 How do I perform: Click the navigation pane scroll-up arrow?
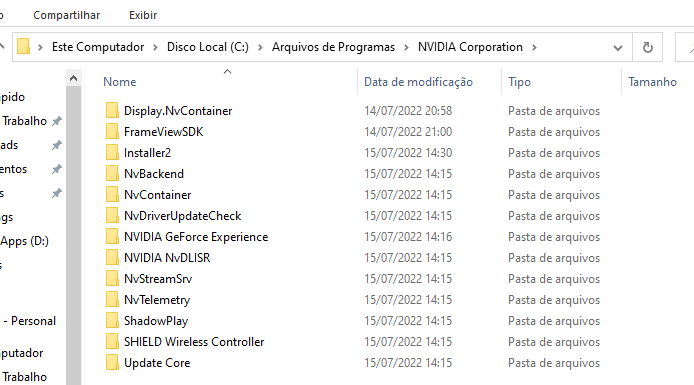73,78
